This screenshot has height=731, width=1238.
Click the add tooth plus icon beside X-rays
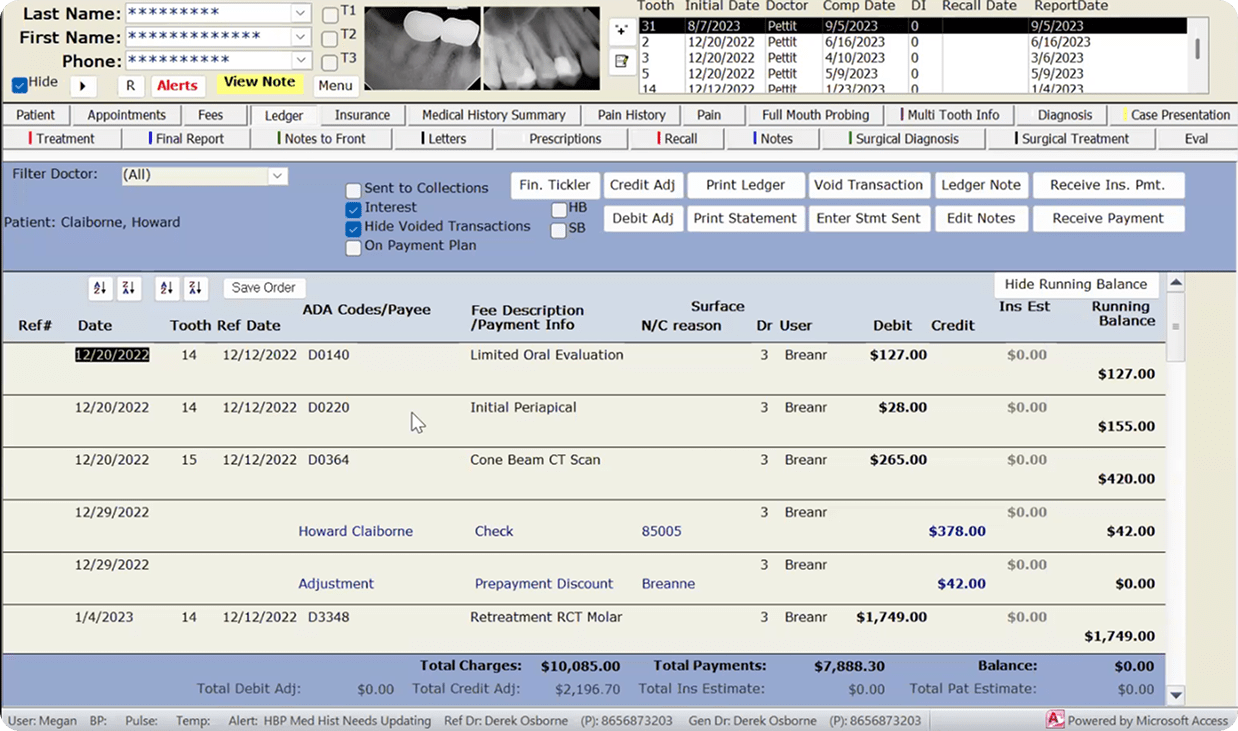pos(622,30)
